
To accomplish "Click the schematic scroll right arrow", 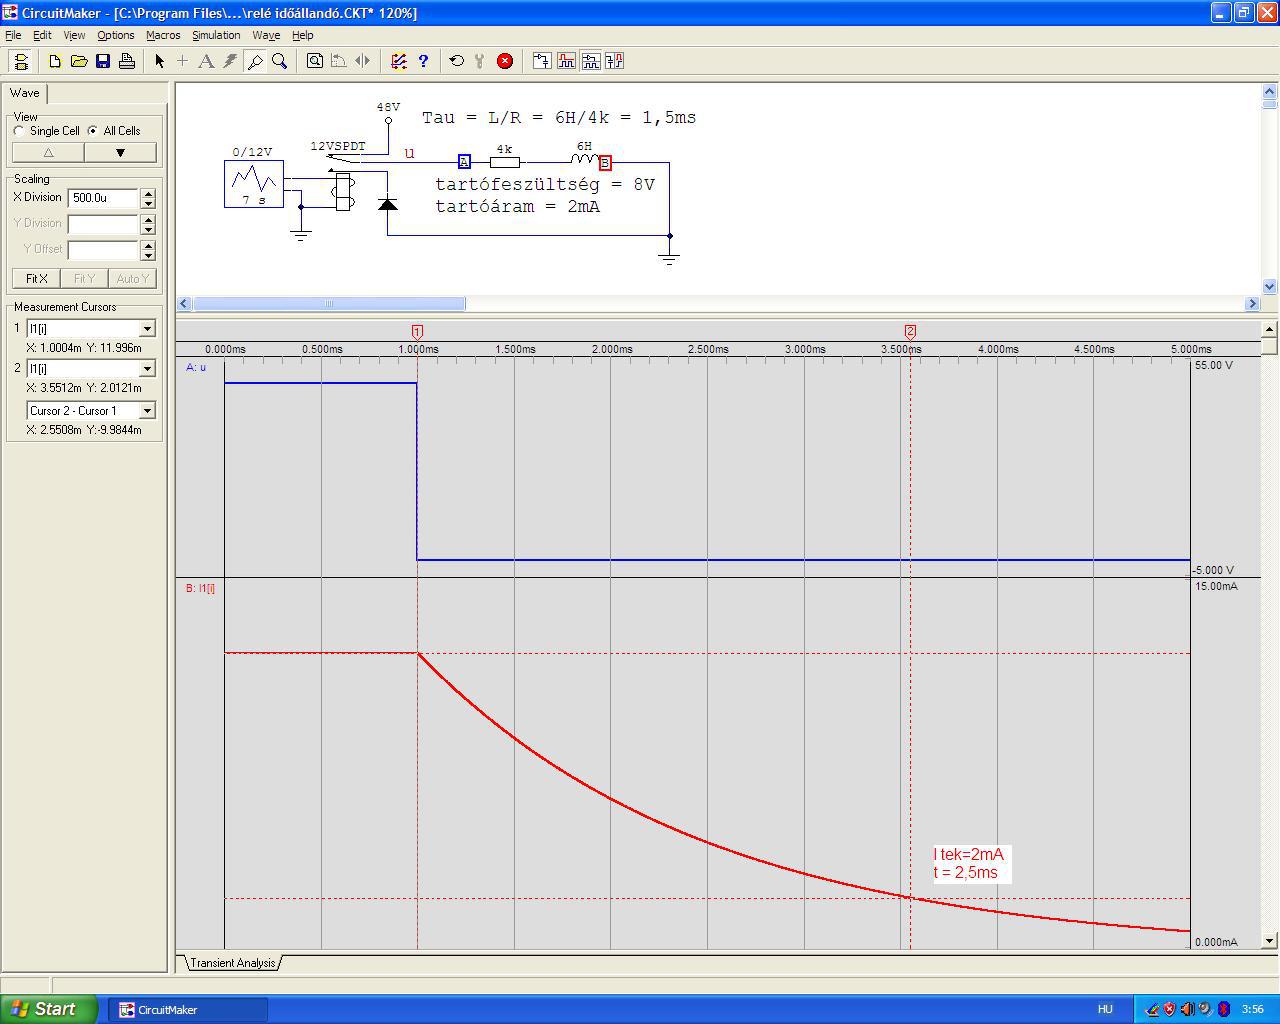I will pos(1252,303).
